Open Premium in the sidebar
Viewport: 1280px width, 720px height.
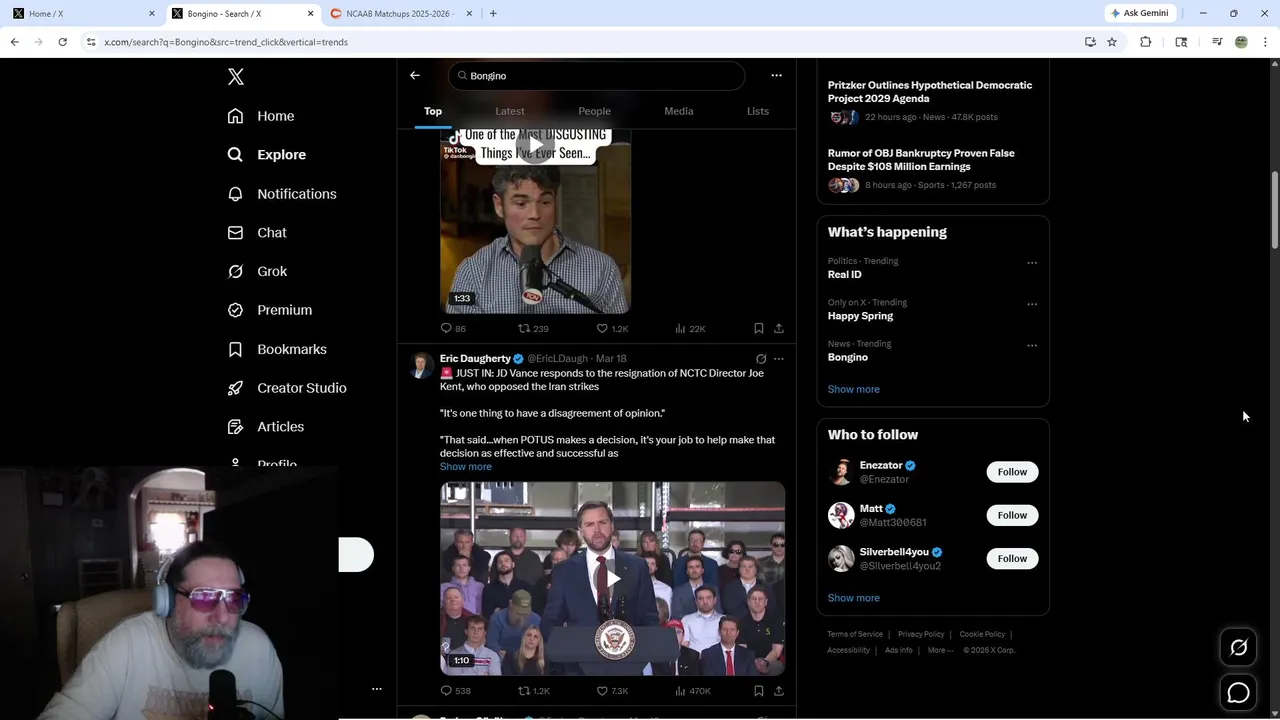pos(270,310)
